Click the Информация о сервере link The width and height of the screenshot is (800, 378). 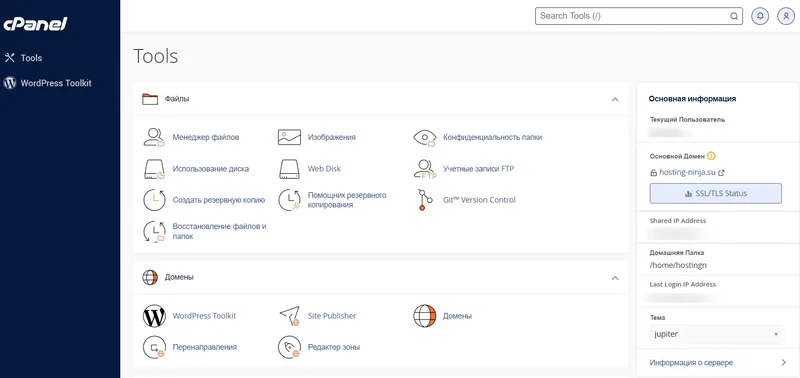(x=691, y=363)
